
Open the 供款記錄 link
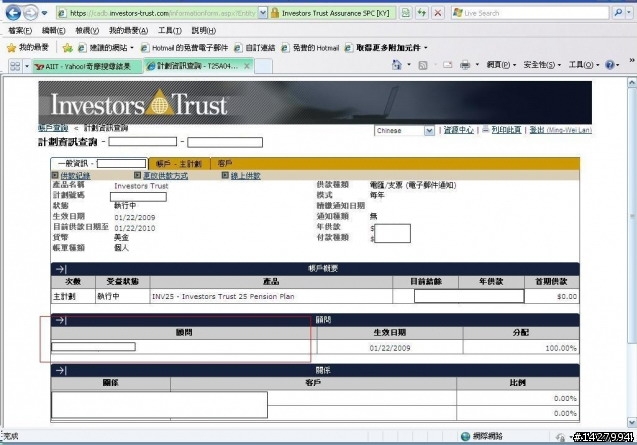coord(75,176)
